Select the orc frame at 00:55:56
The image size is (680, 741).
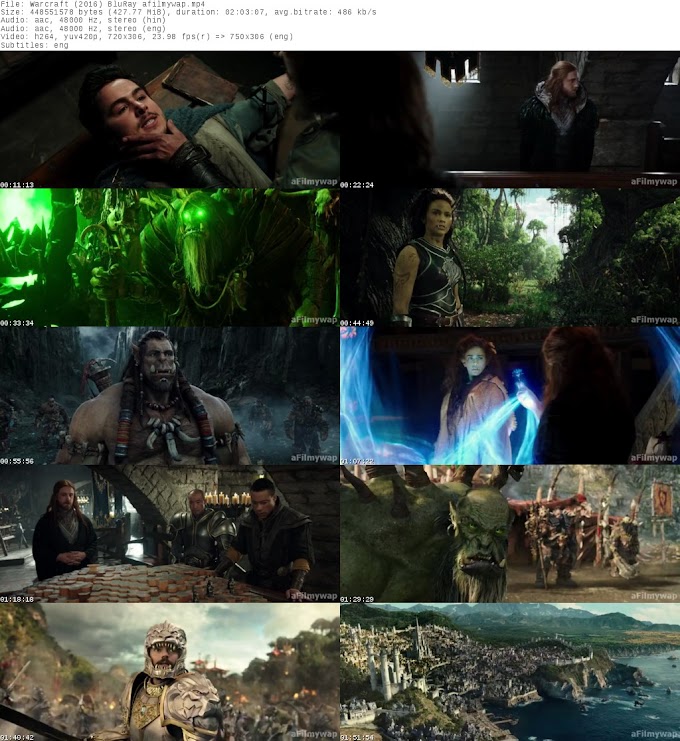[170, 396]
